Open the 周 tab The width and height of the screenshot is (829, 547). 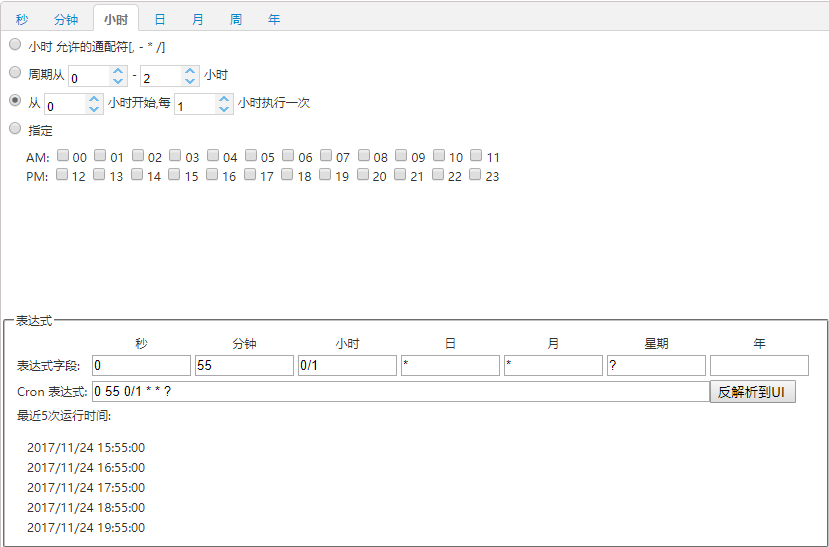236,20
